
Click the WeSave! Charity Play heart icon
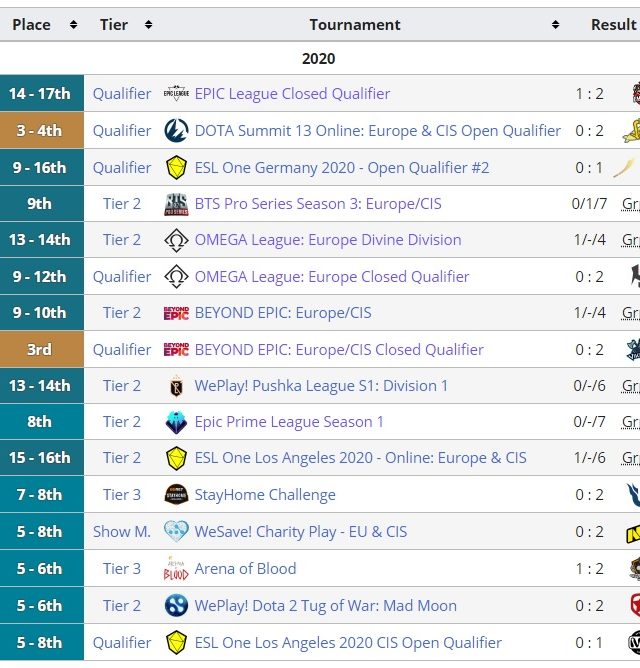pyautogui.click(x=176, y=532)
